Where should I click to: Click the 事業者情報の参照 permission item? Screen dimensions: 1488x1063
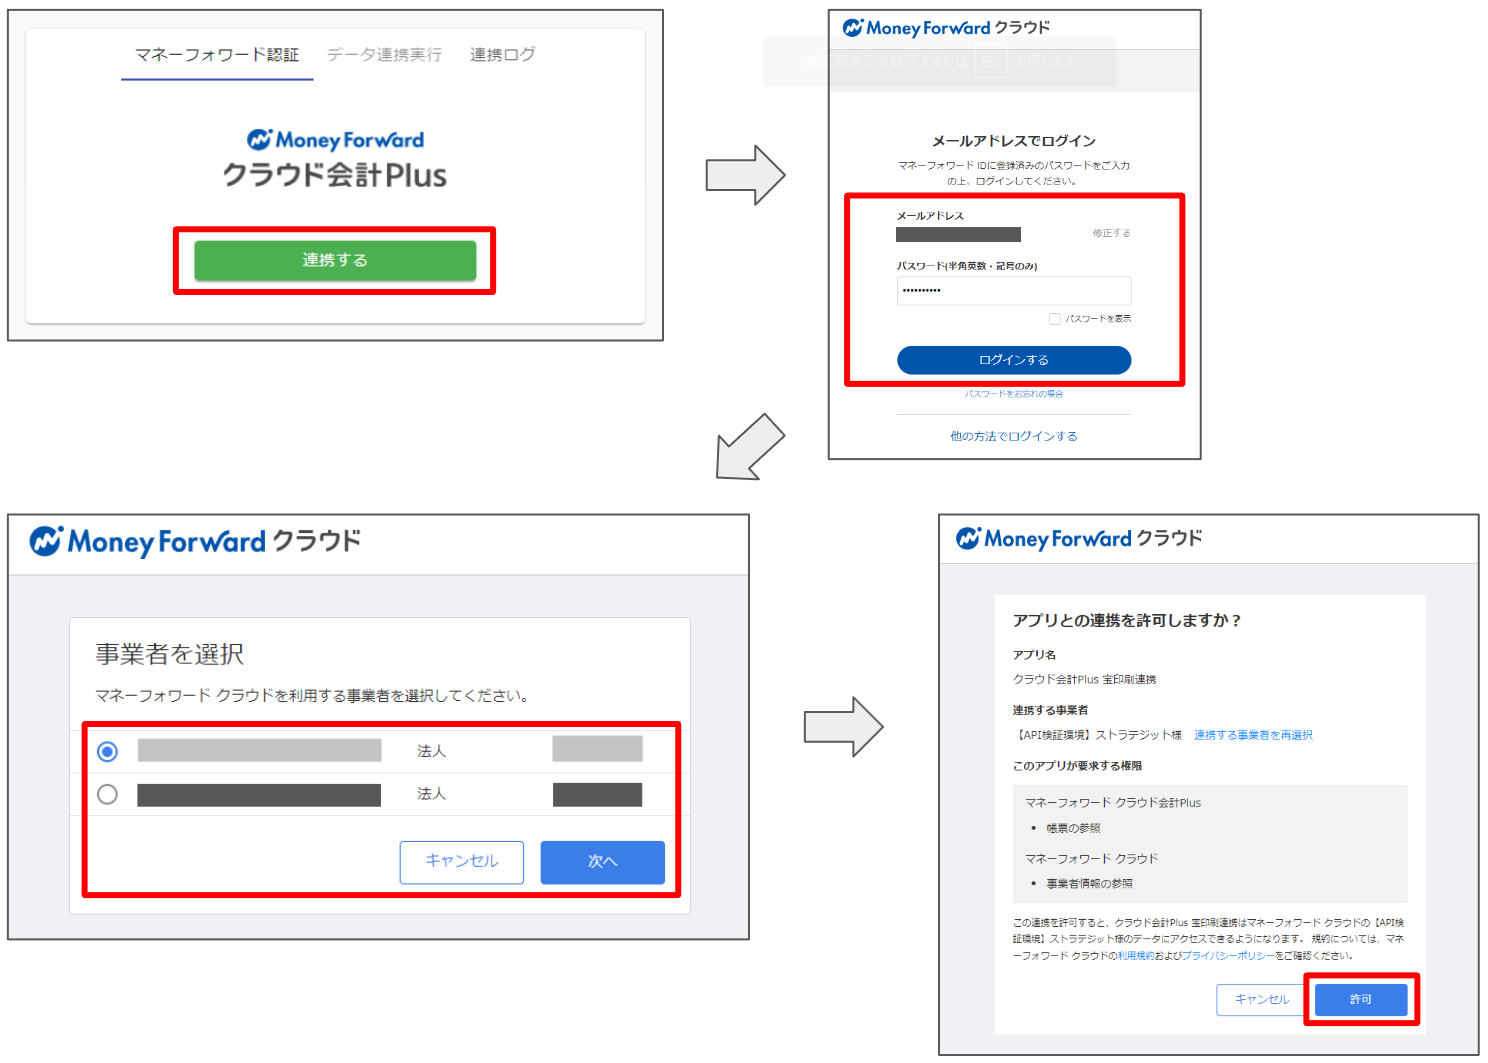coord(1090,884)
